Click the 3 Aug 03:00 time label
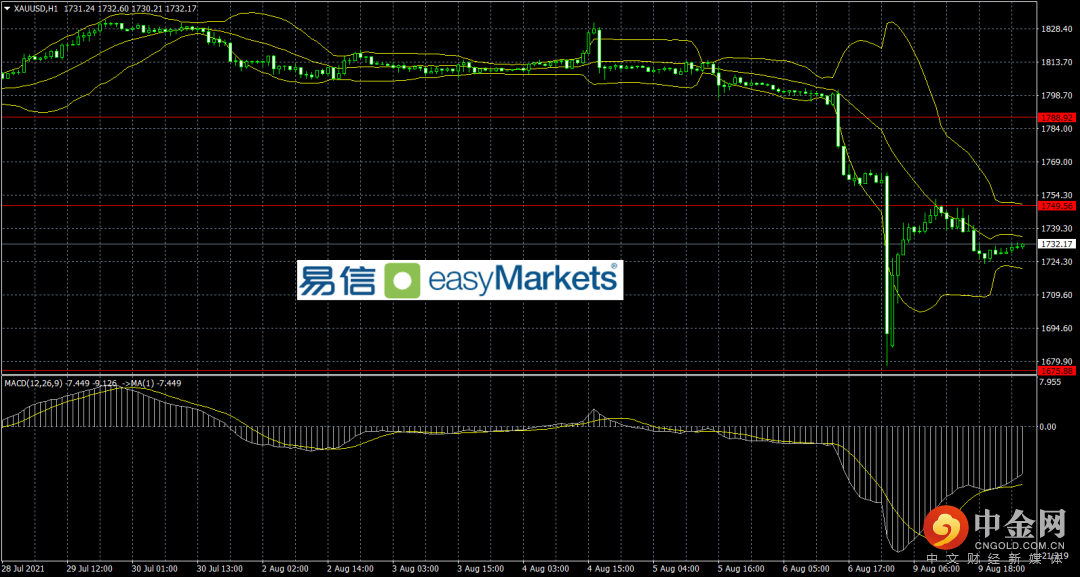This screenshot has width=1080, height=577. [416, 570]
